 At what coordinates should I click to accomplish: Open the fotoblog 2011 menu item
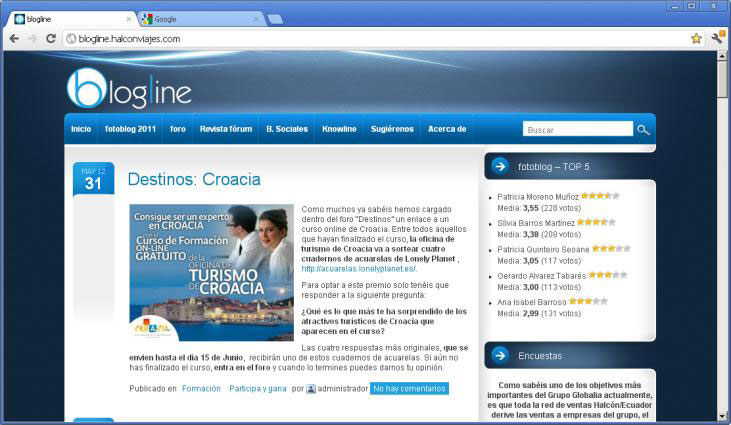pyautogui.click(x=131, y=129)
